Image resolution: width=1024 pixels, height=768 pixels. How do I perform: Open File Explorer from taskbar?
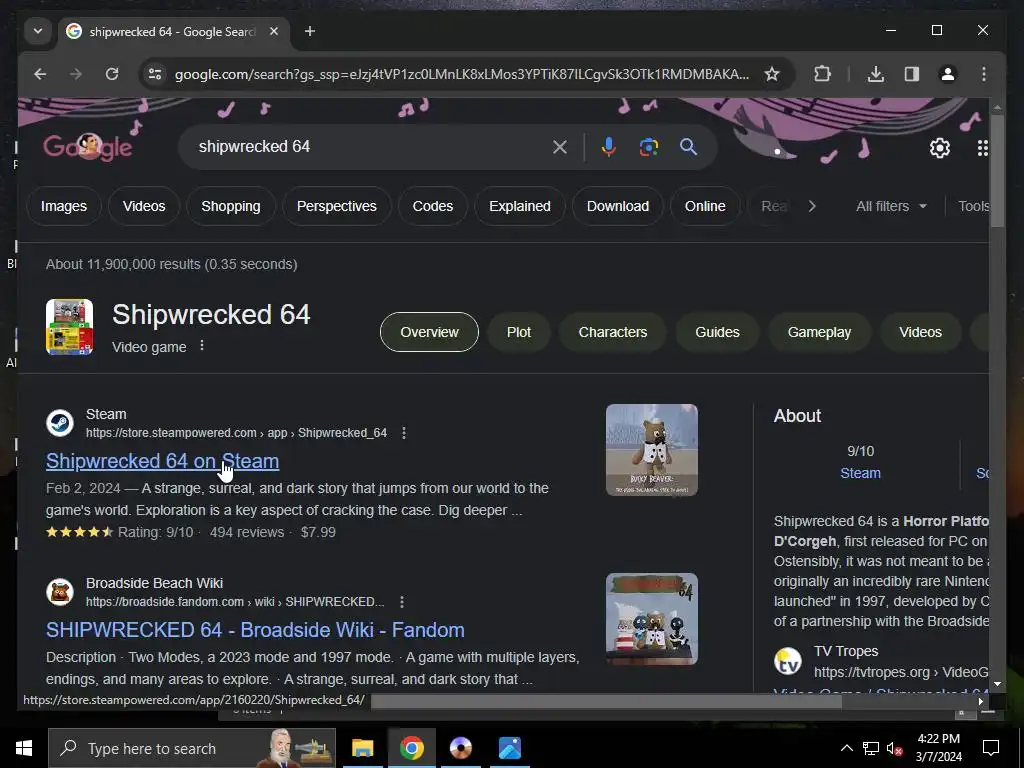(x=362, y=748)
